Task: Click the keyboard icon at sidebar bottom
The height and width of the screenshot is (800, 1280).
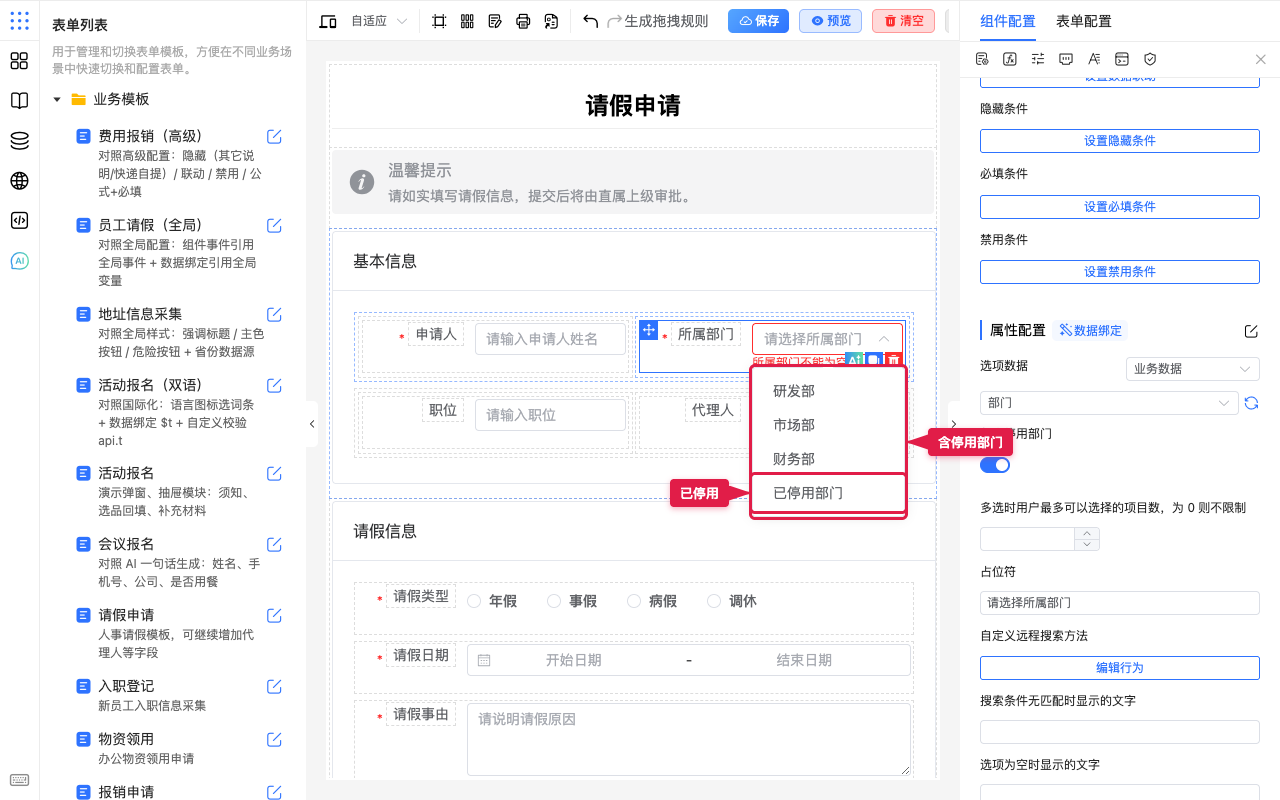Action: pyautogui.click(x=19, y=780)
